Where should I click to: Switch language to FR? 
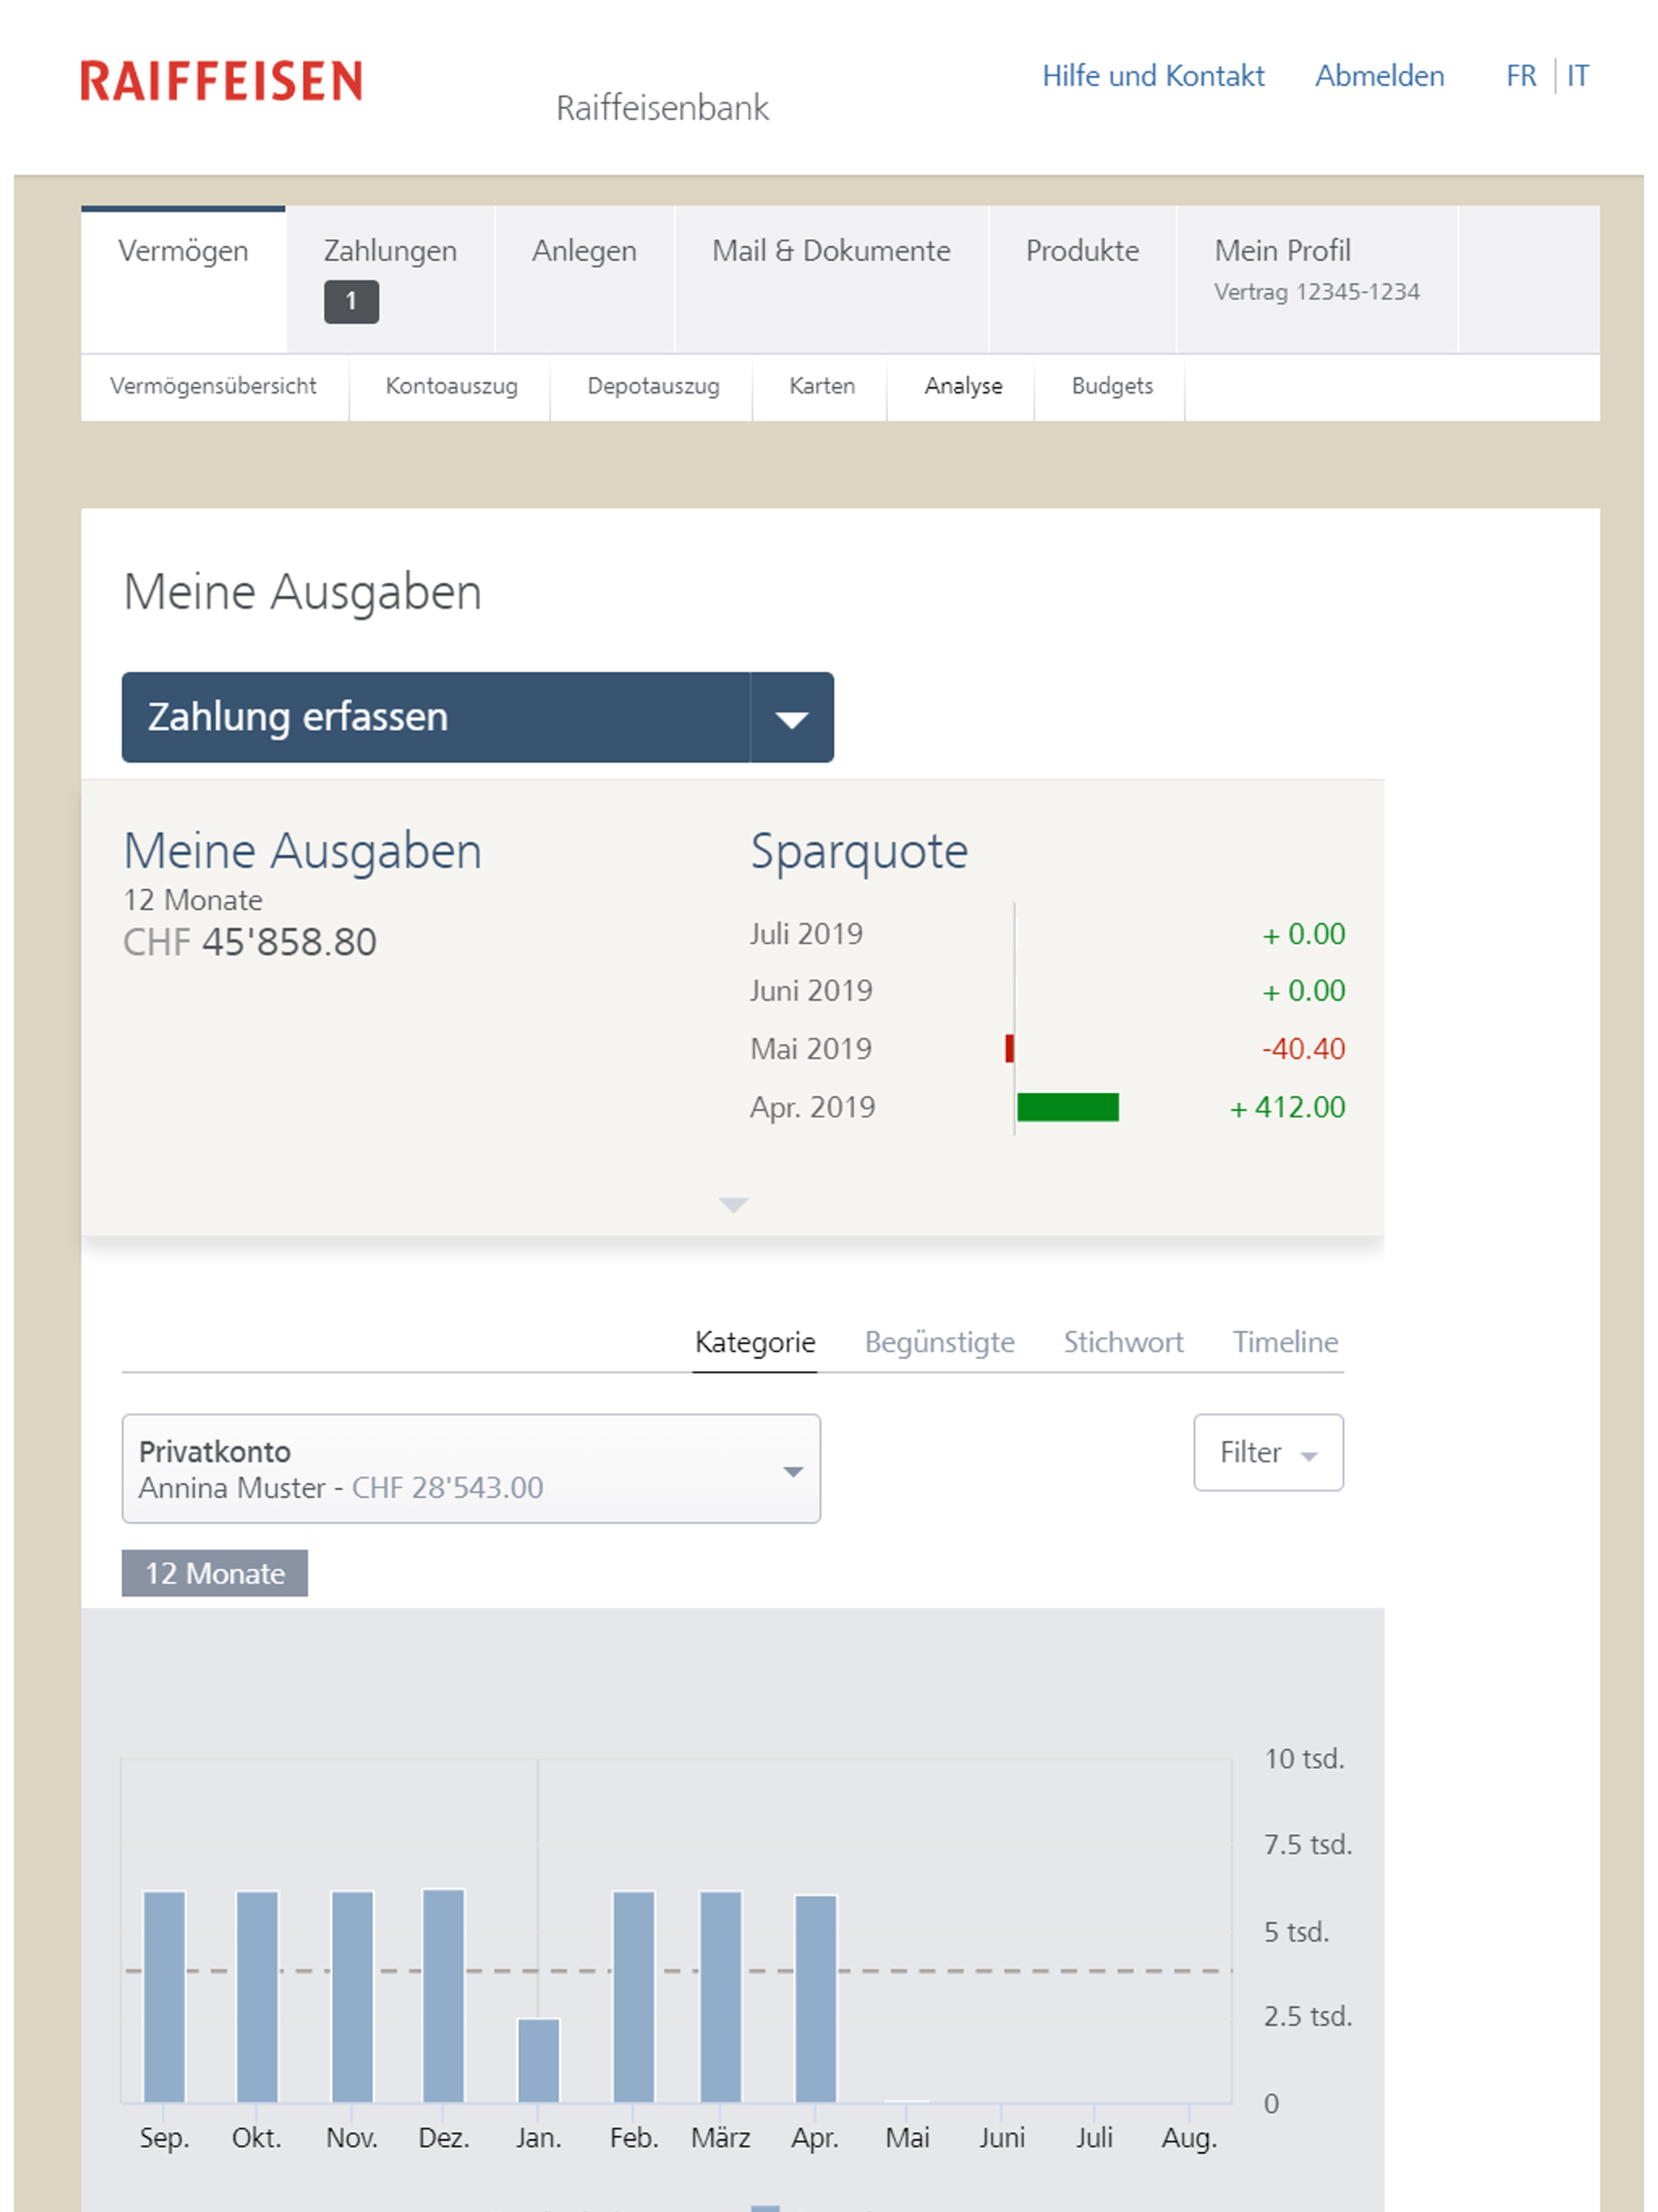click(x=1520, y=76)
